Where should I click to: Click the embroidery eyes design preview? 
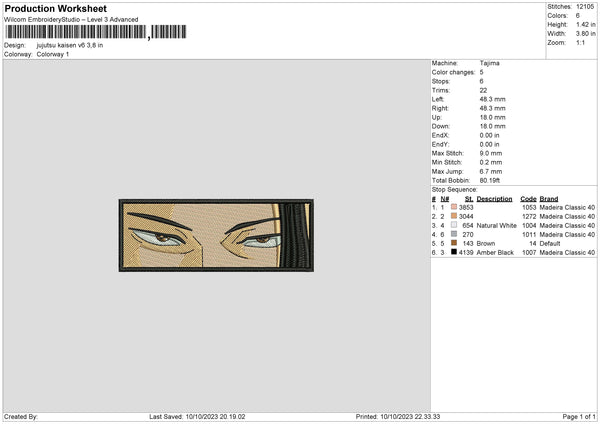pos(216,235)
